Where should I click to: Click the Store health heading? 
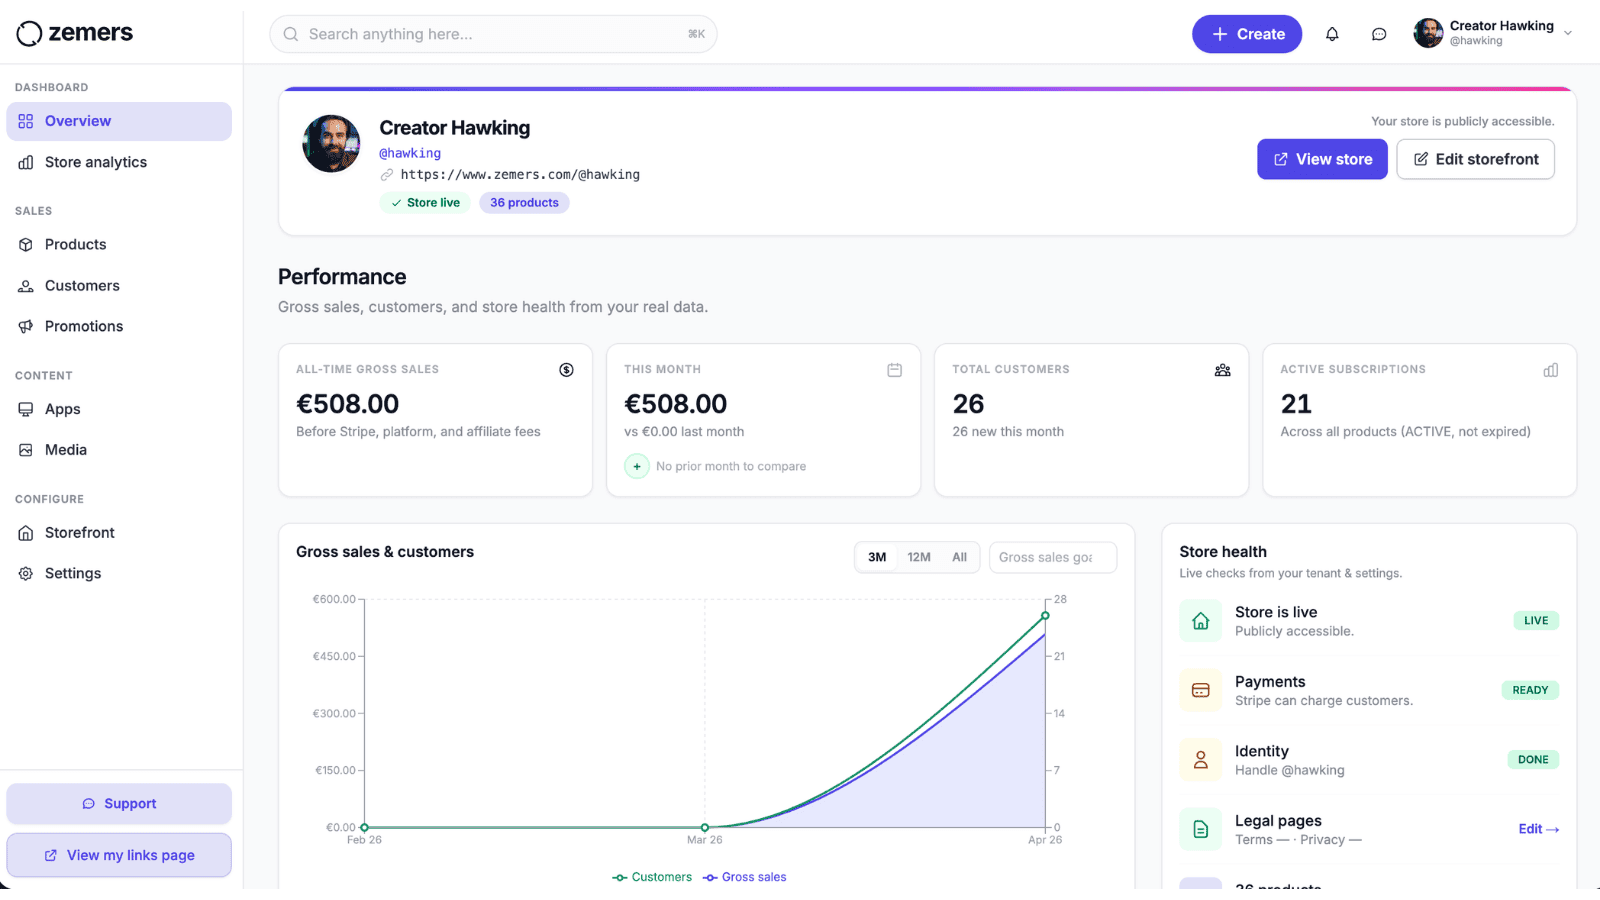click(1223, 552)
